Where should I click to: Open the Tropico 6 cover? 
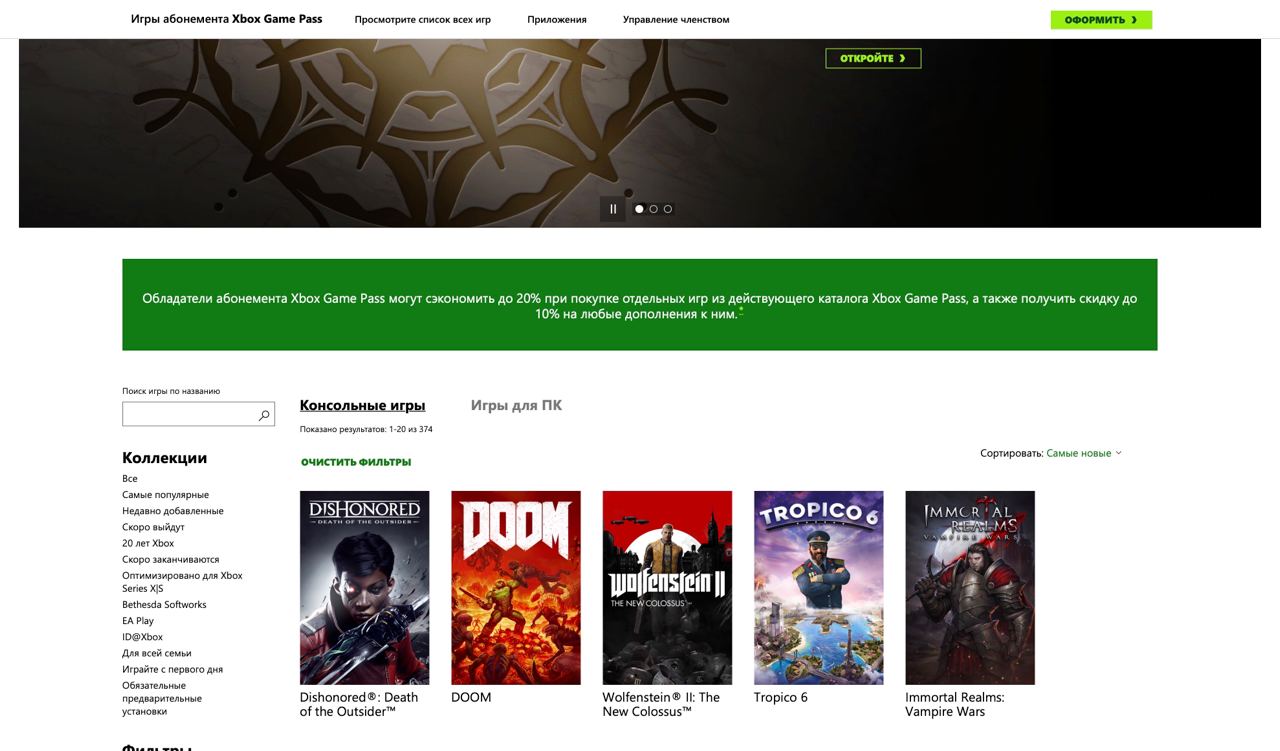pyautogui.click(x=819, y=587)
